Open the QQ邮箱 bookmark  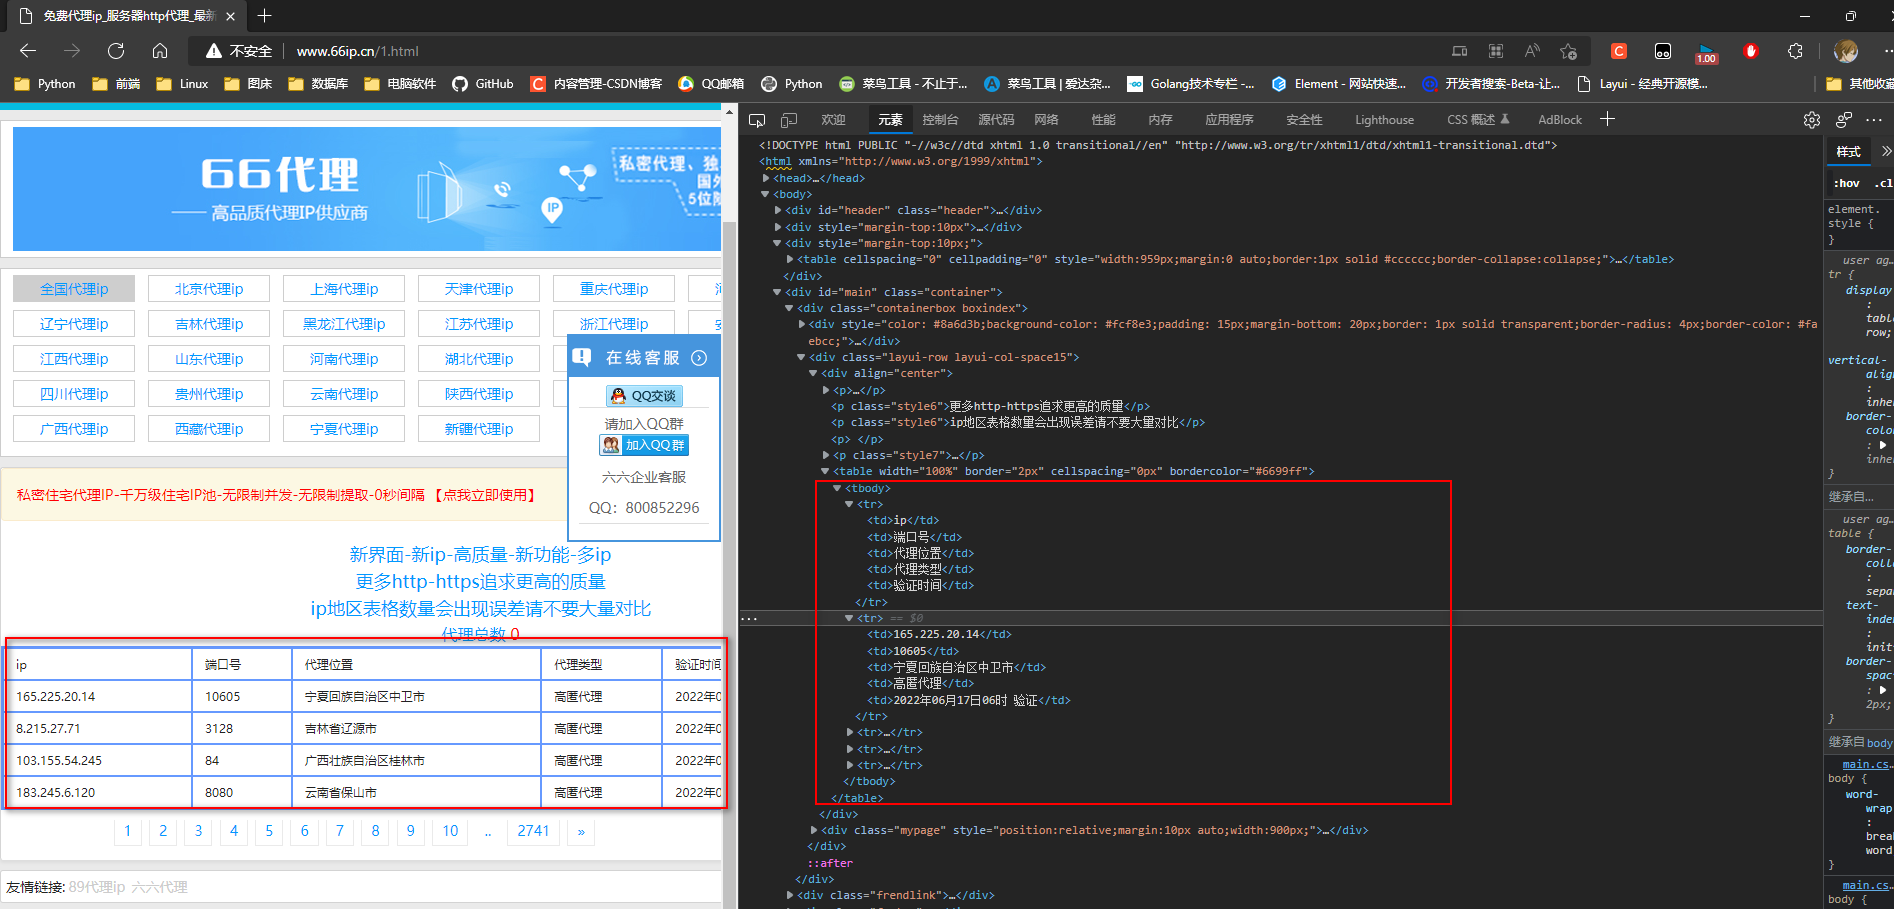click(x=711, y=84)
